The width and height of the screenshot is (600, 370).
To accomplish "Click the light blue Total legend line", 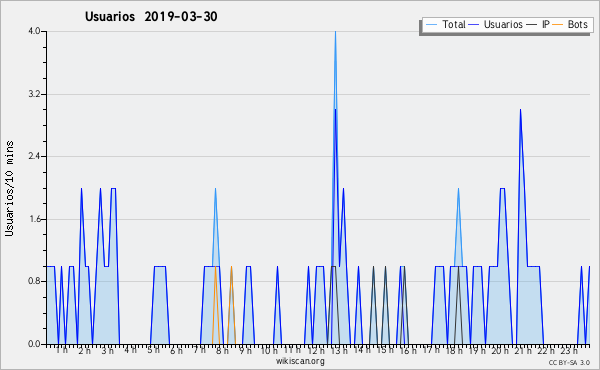I will click(431, 25).
